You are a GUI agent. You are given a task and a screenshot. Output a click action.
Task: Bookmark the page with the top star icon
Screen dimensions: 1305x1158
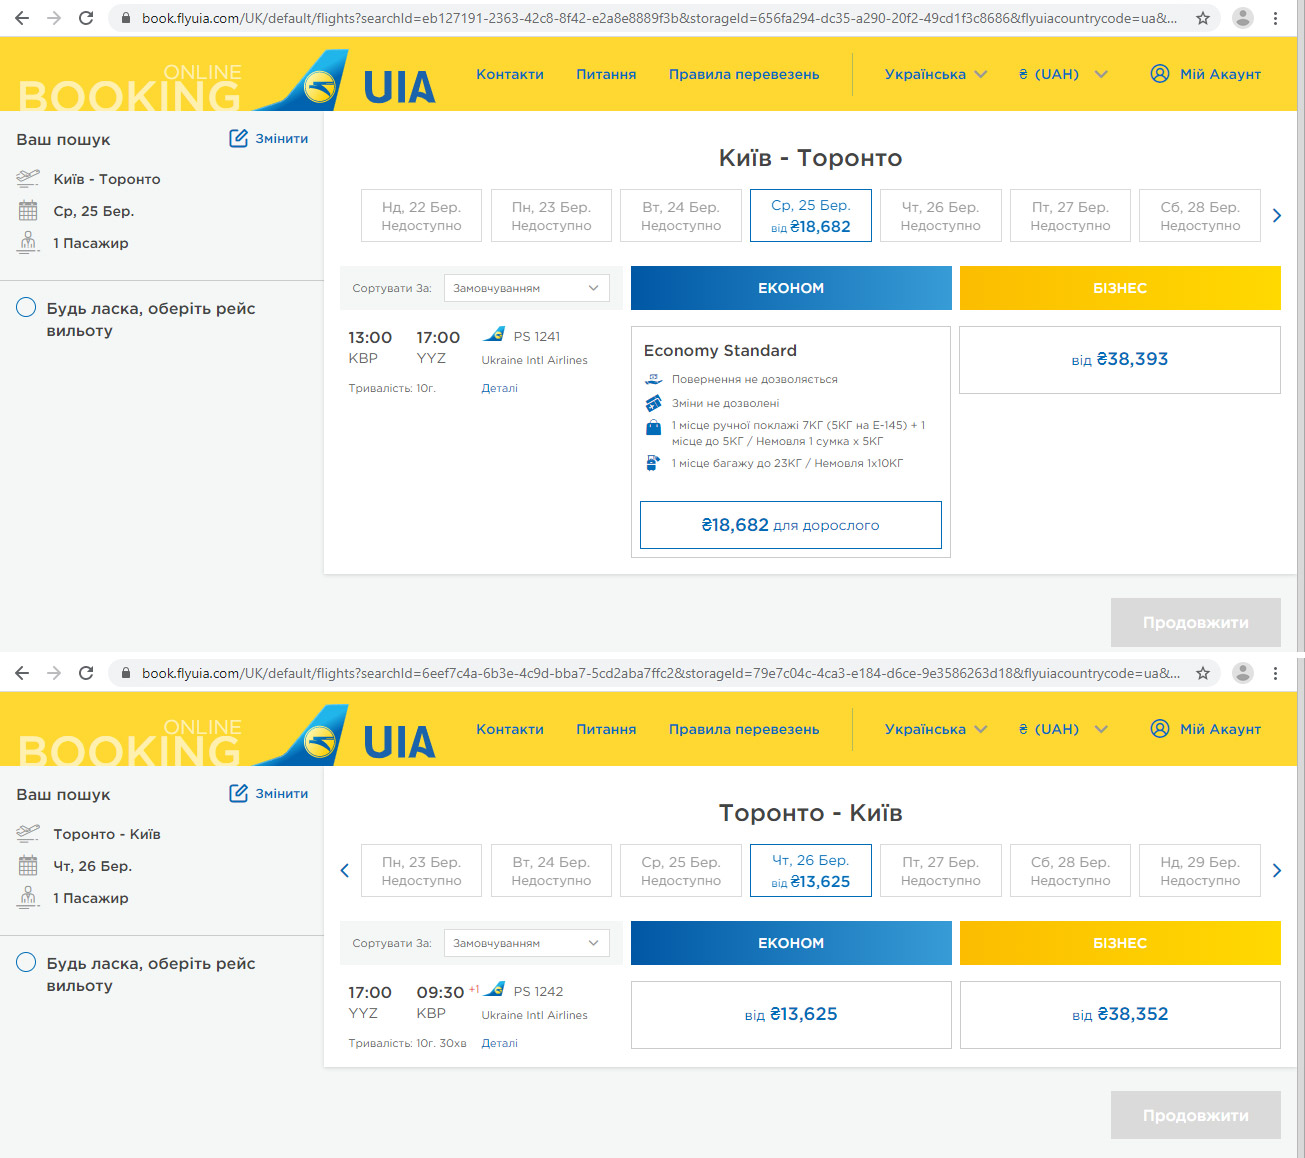[1203, 18]
